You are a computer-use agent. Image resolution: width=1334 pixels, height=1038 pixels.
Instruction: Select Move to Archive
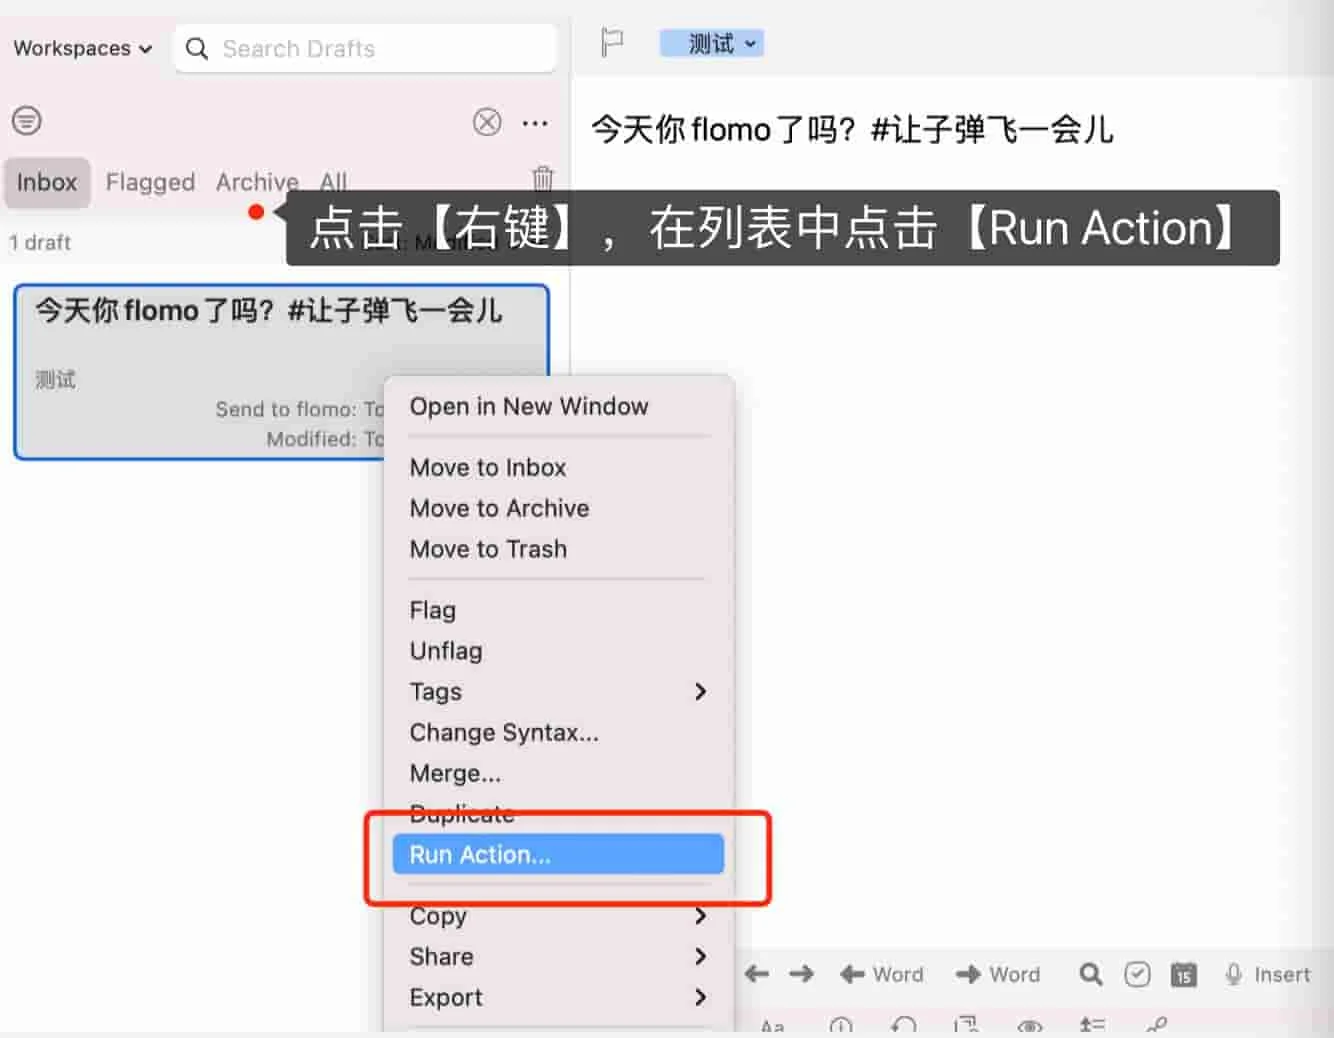pos(559,508)
